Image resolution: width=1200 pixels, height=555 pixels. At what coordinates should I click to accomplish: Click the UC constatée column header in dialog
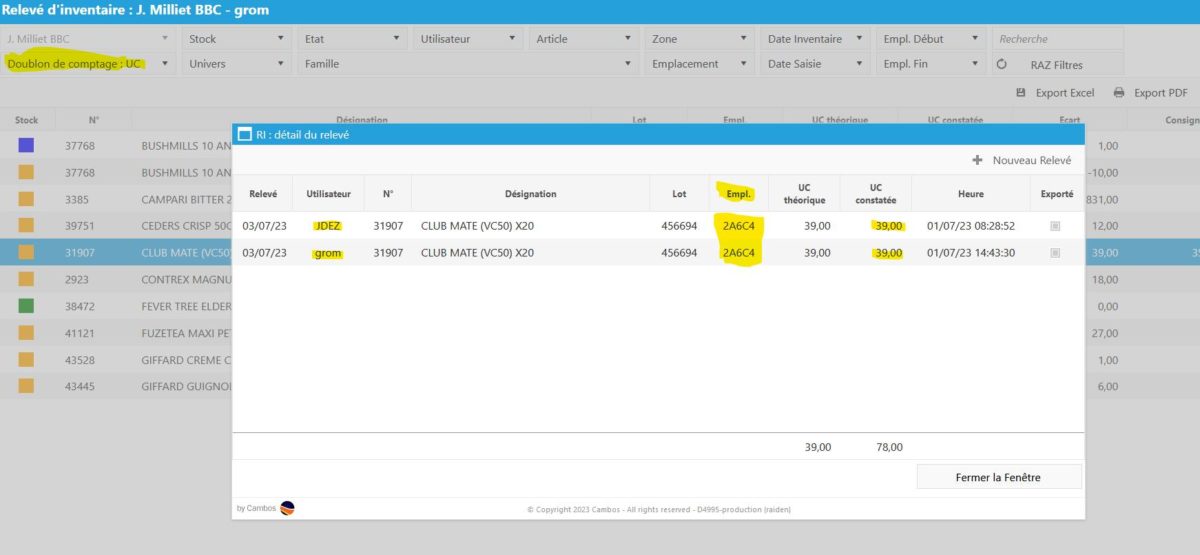tap(876, 194)
